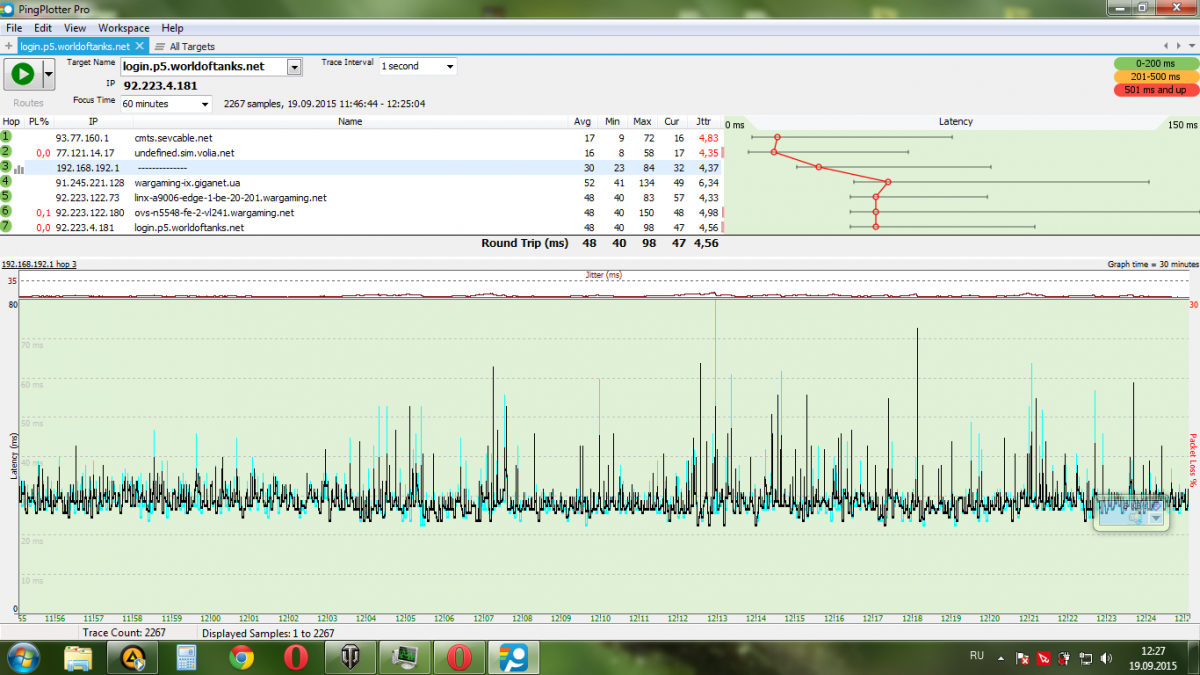Open Google Chrome from the taskbar
Viewport: 1200px width, 675px height.
click(240, 657)
